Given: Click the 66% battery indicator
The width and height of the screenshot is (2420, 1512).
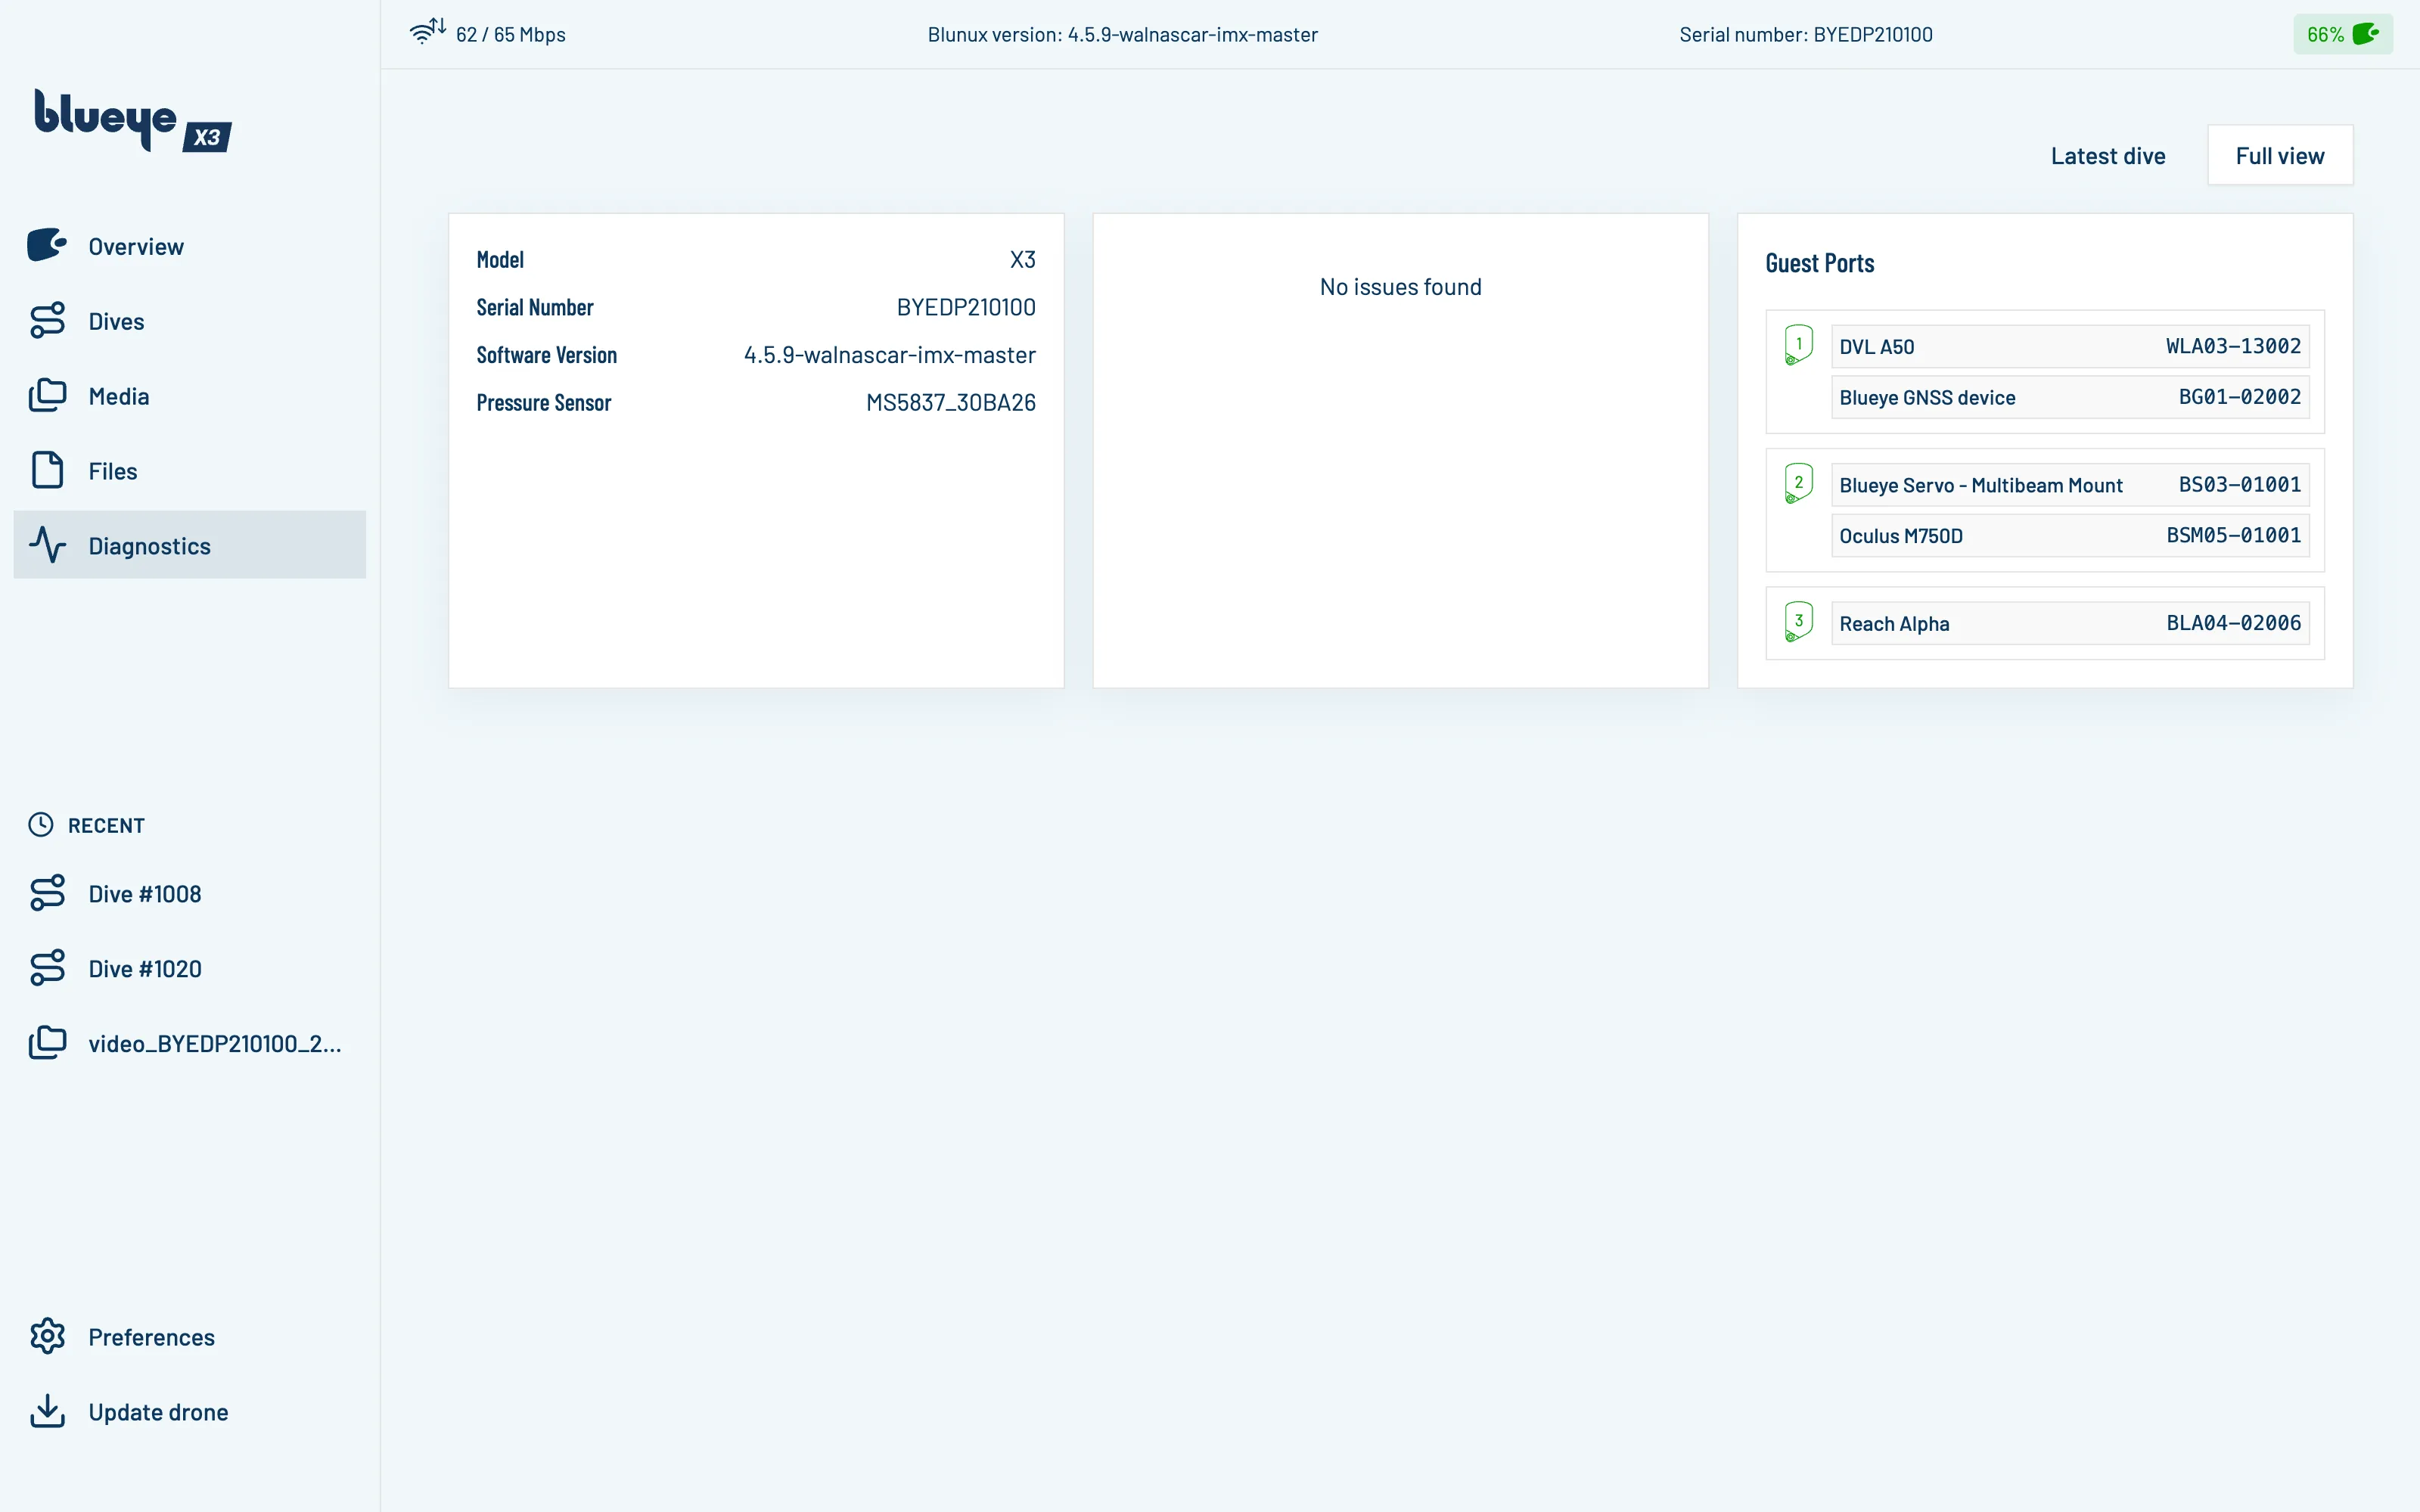Looking at the screenshot, I should tap(2343, 34).
